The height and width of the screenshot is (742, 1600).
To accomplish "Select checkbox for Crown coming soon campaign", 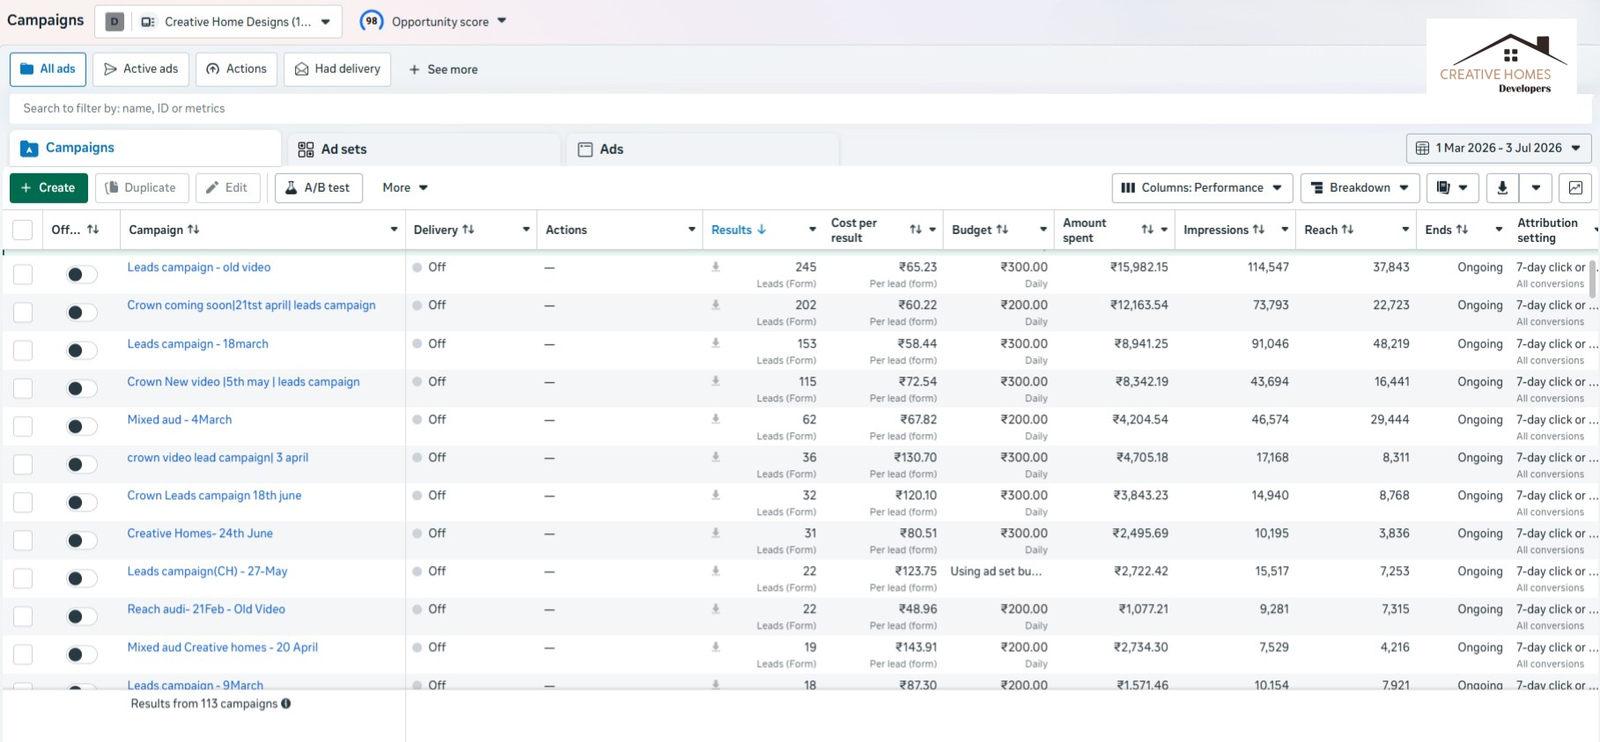I will click(x=23, y=312).
